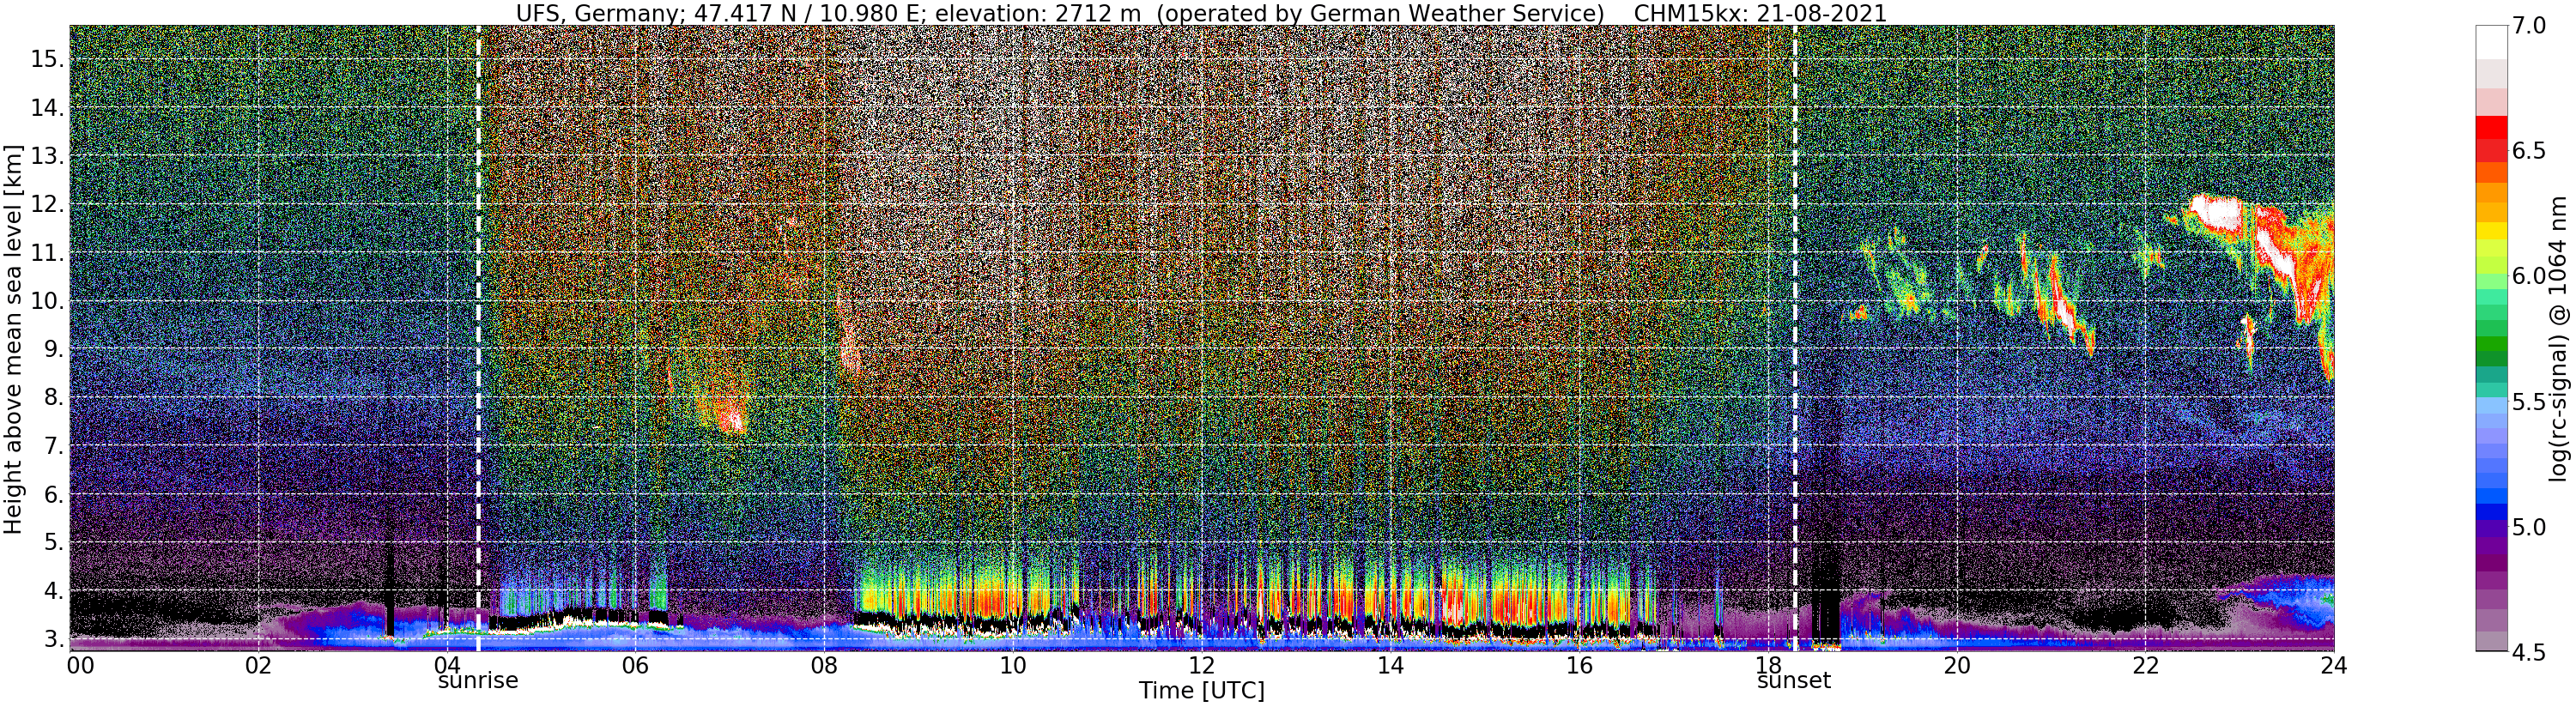
Task: Click the white segment at the colorbar top
Action: click(2491, 42)
